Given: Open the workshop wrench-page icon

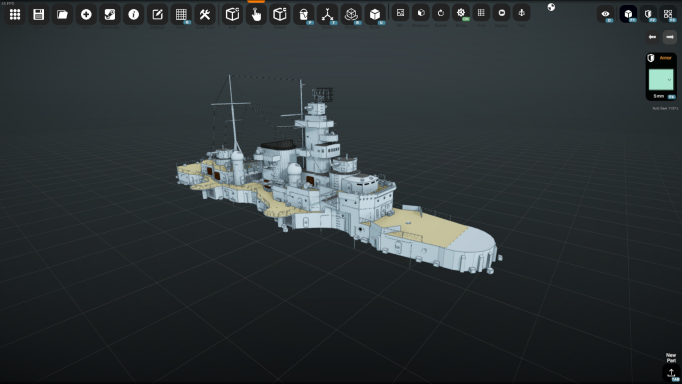Looking at the screenshot, I should (110, 14).
